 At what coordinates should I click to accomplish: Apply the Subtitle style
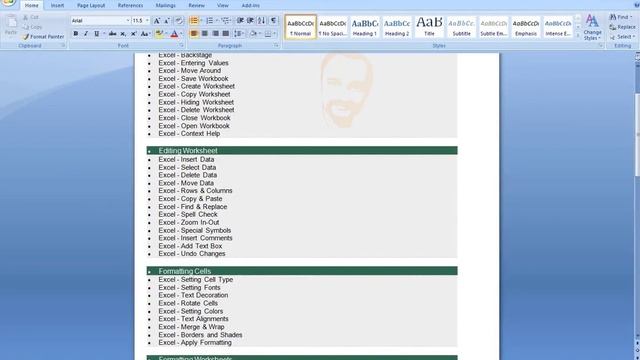pyautogui.click(x=461, y=27)
